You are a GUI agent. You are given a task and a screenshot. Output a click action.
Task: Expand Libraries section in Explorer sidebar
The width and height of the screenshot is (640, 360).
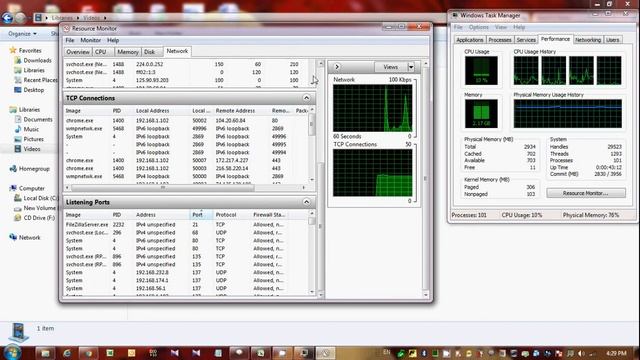(x=29, y=110)
